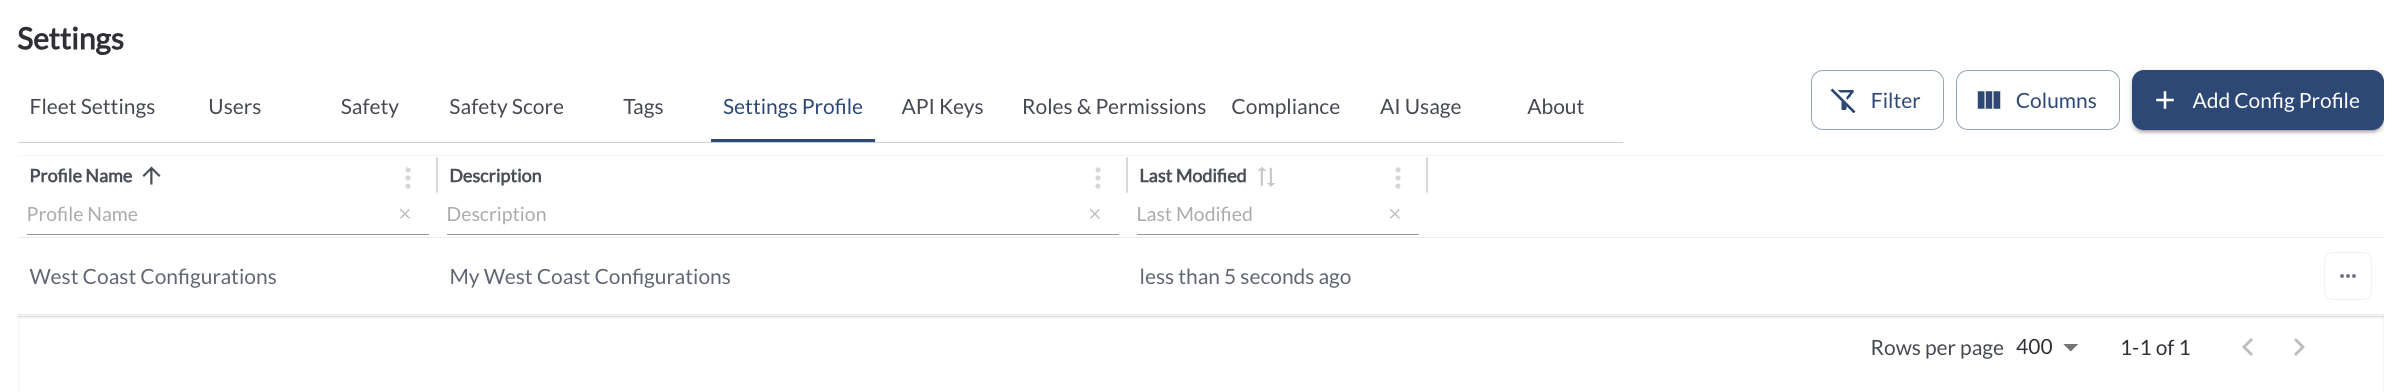
Task: Sort by Last Modified using the arrows icon
Action: click(x=1266, y=177)
